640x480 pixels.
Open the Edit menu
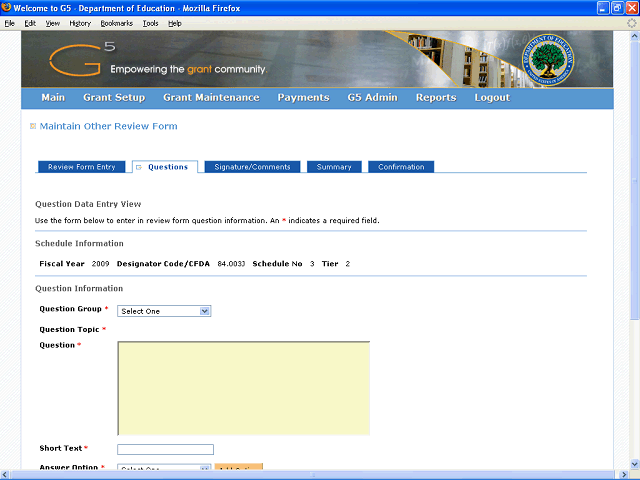(x=30, y=23)
